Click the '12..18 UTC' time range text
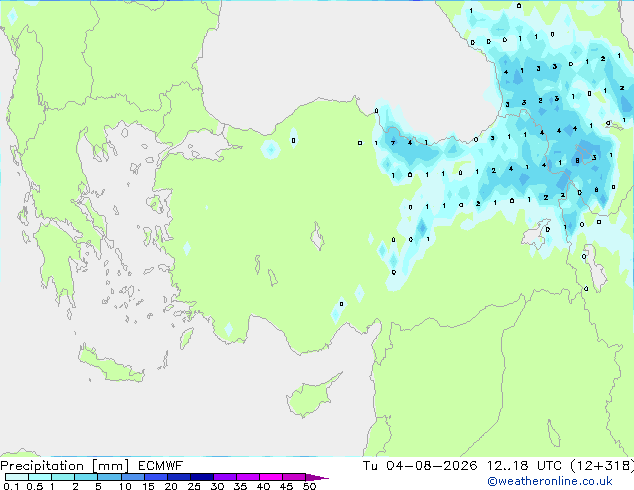 524,466
